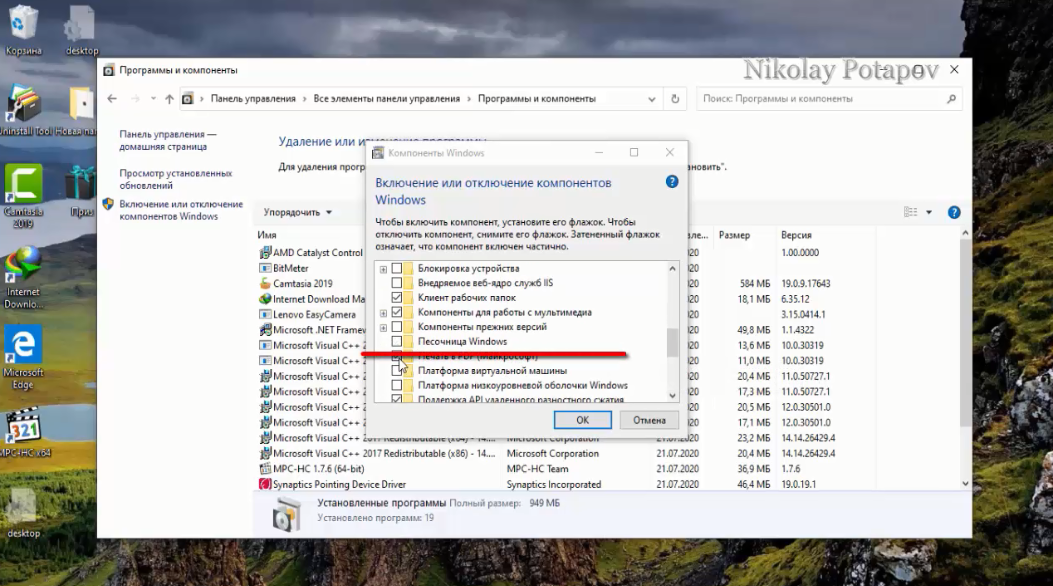Change the list view with the view icon
The image size is (1053, 586).
click(911, 212)
